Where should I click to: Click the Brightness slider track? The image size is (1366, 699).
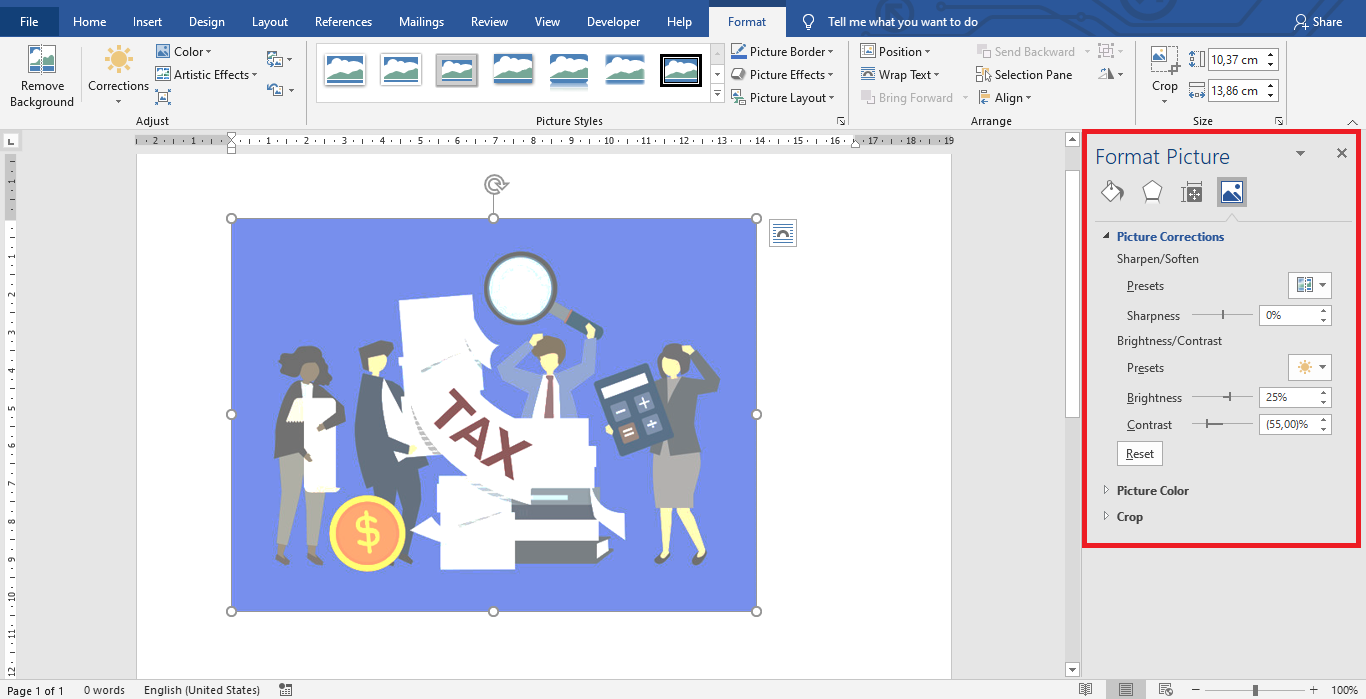[x=1221, y=398]
